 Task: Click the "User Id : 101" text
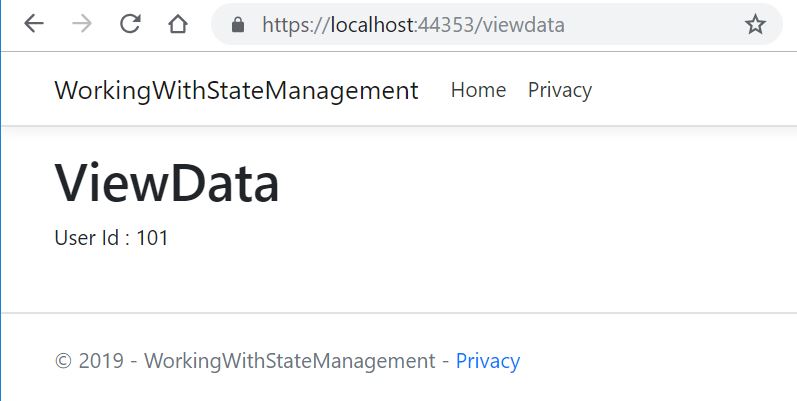click(x=111, y=238)
